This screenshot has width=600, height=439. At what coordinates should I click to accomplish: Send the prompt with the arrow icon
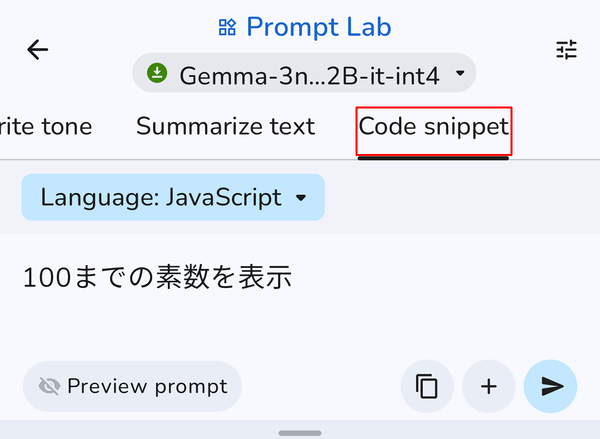[551, 386]
